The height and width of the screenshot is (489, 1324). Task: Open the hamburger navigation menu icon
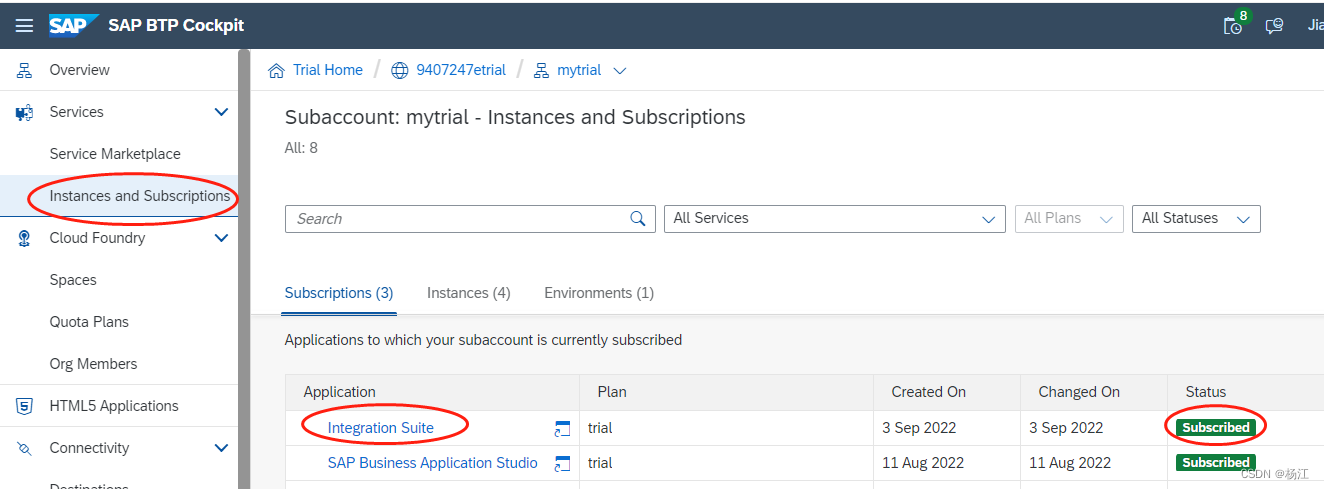(x=24, y=25)
